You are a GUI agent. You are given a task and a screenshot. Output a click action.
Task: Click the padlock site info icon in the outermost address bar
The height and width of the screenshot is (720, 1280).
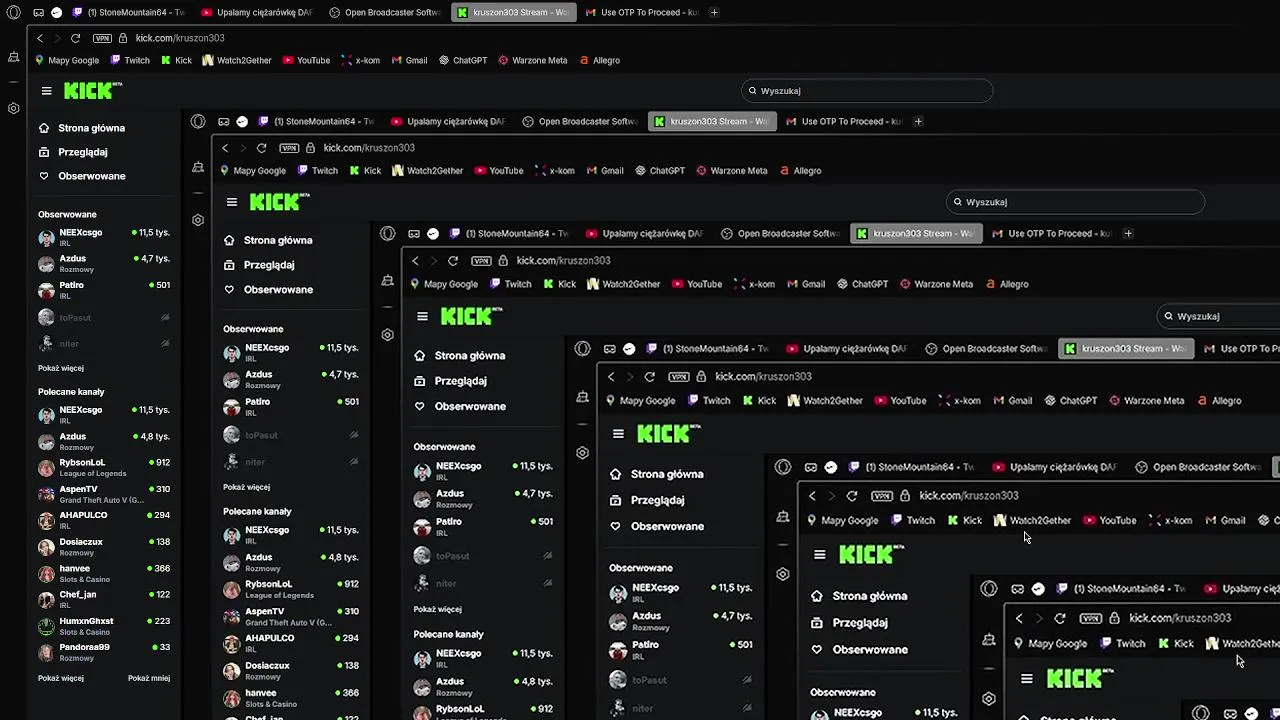[123, 38]
